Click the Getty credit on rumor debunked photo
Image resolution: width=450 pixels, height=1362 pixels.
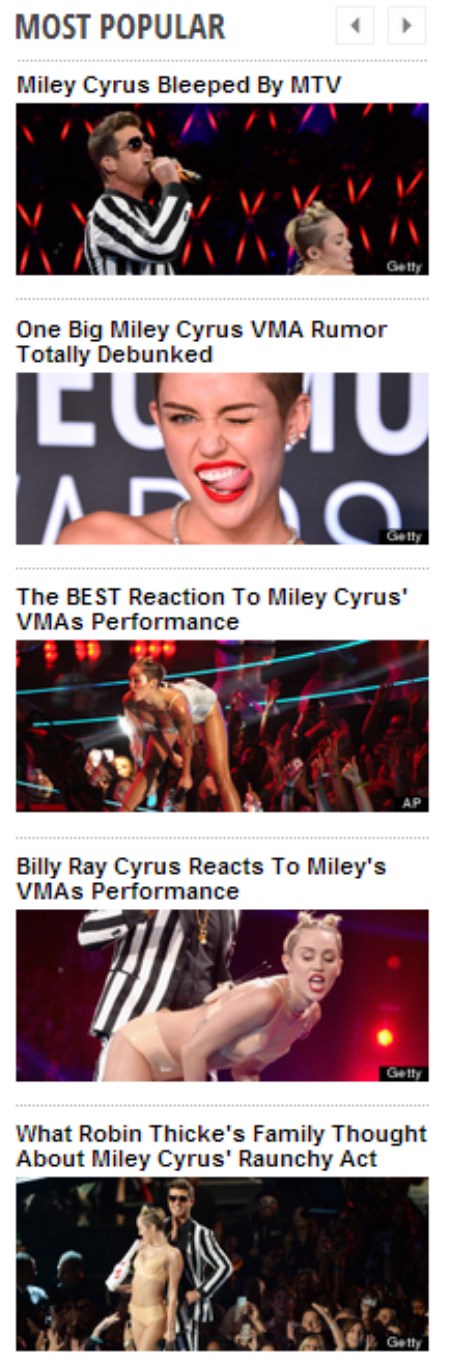click(x=404, y=536)
